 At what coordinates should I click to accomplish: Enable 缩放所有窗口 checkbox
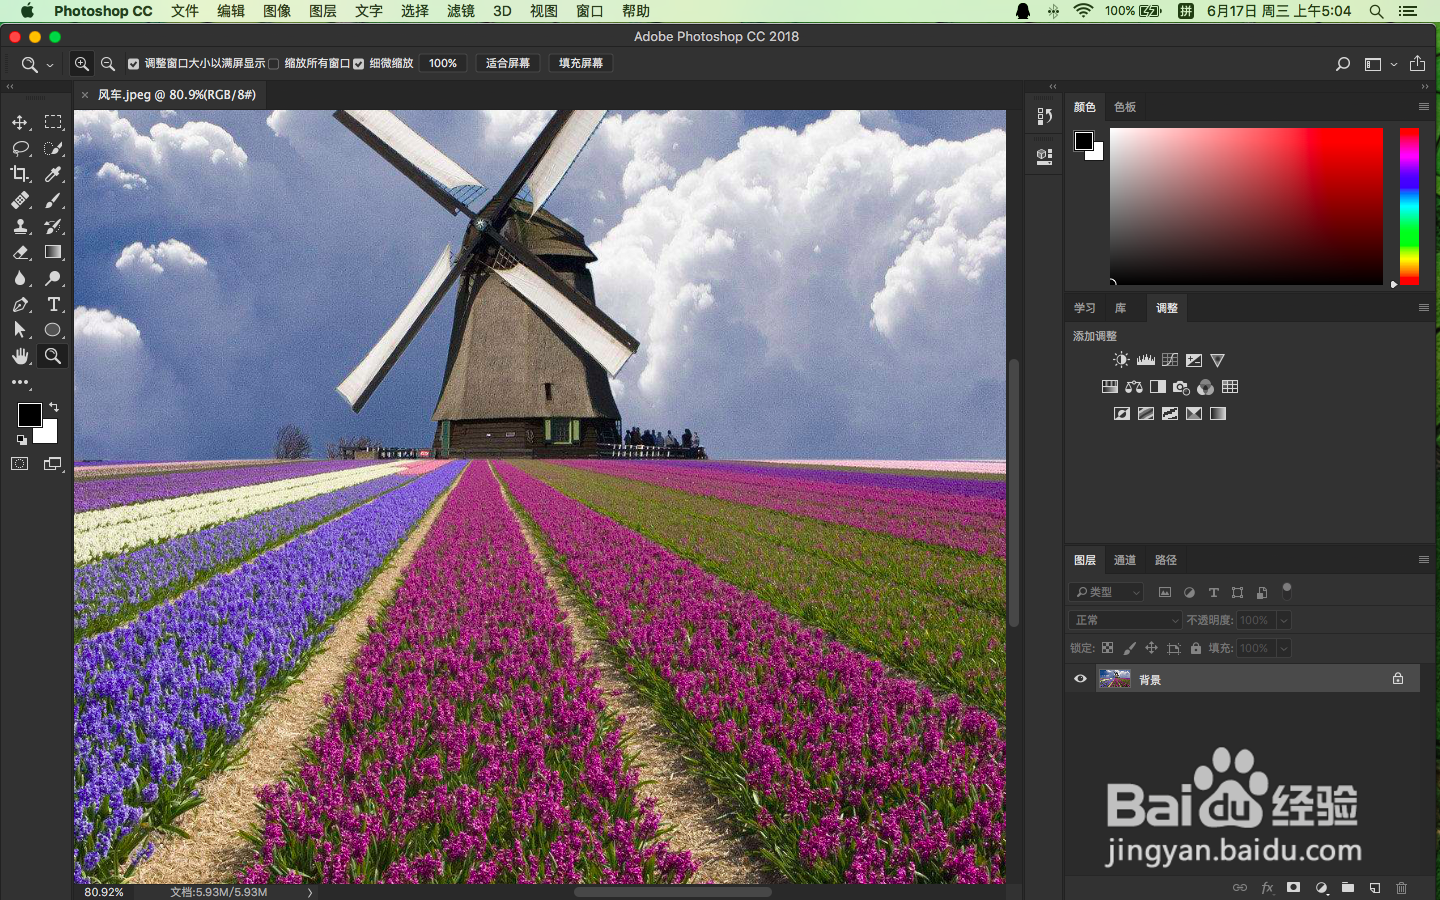(273, 63)
